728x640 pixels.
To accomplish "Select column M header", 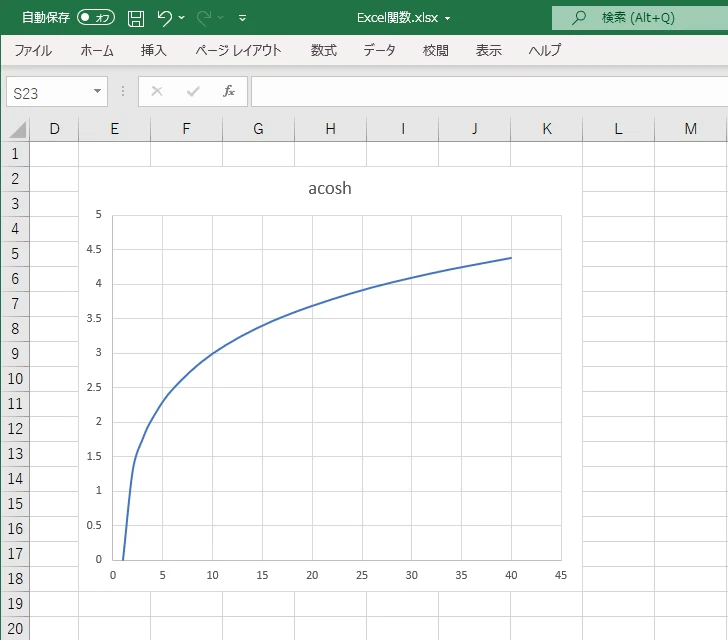I will (x=690, y=129).
